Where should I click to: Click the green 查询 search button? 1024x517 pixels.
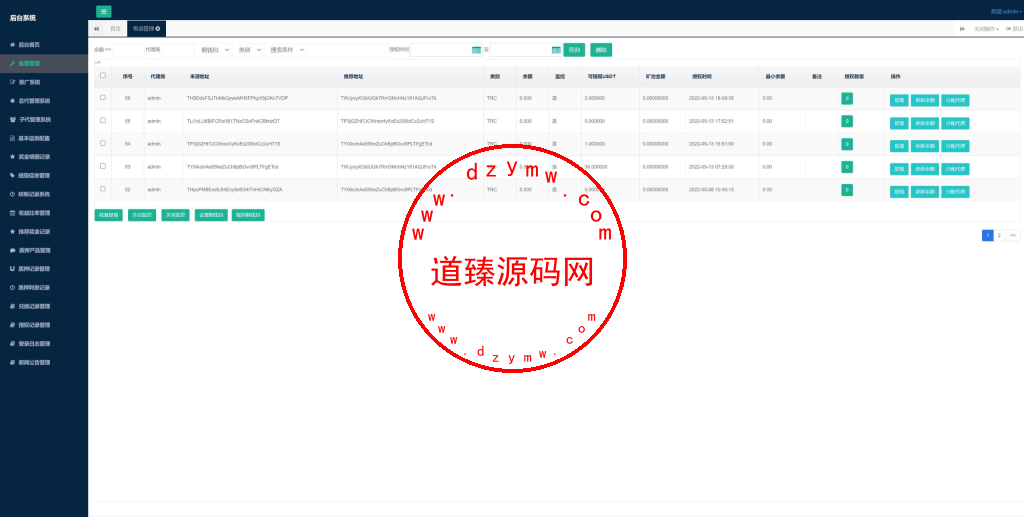[574, 50]
